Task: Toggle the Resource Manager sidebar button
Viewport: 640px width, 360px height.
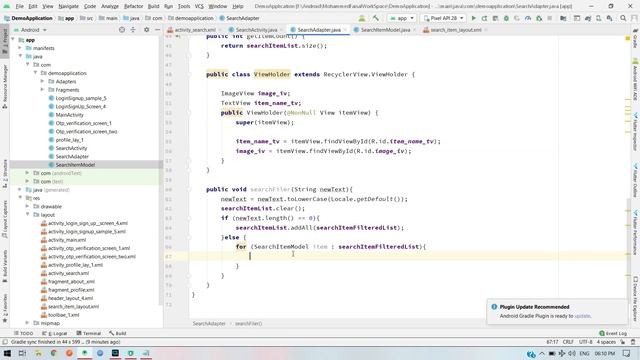Action: click(5, 86)
